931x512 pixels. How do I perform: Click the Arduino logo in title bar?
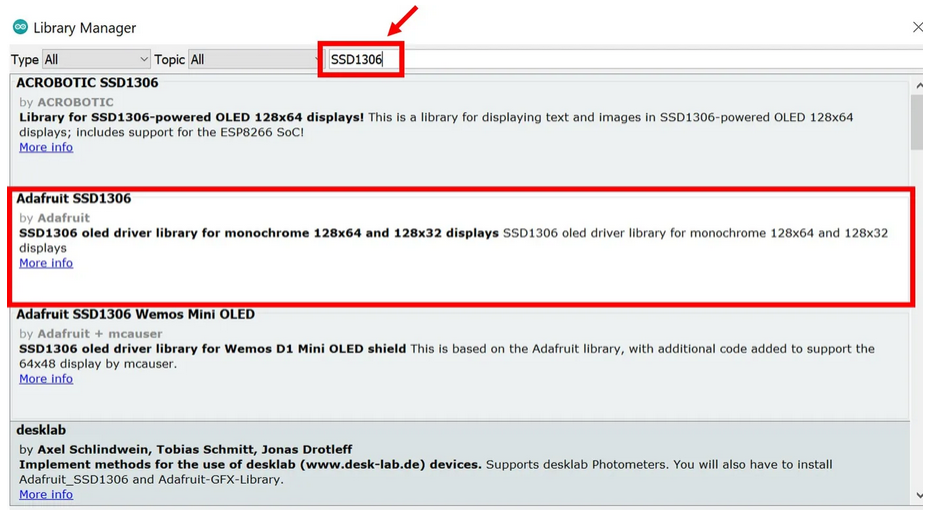19,27
